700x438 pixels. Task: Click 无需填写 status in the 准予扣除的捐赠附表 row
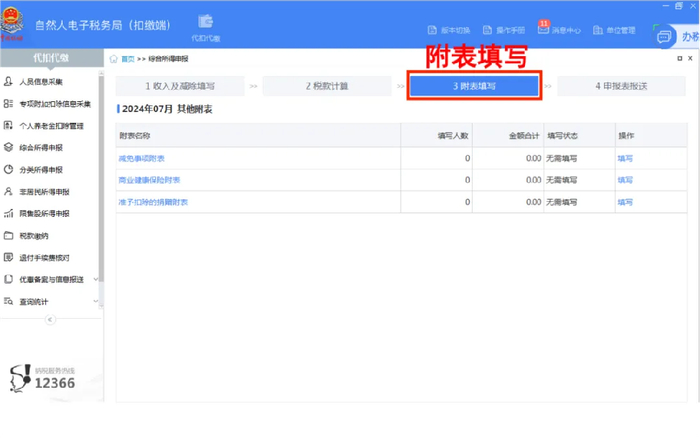(x=562, y=202)
